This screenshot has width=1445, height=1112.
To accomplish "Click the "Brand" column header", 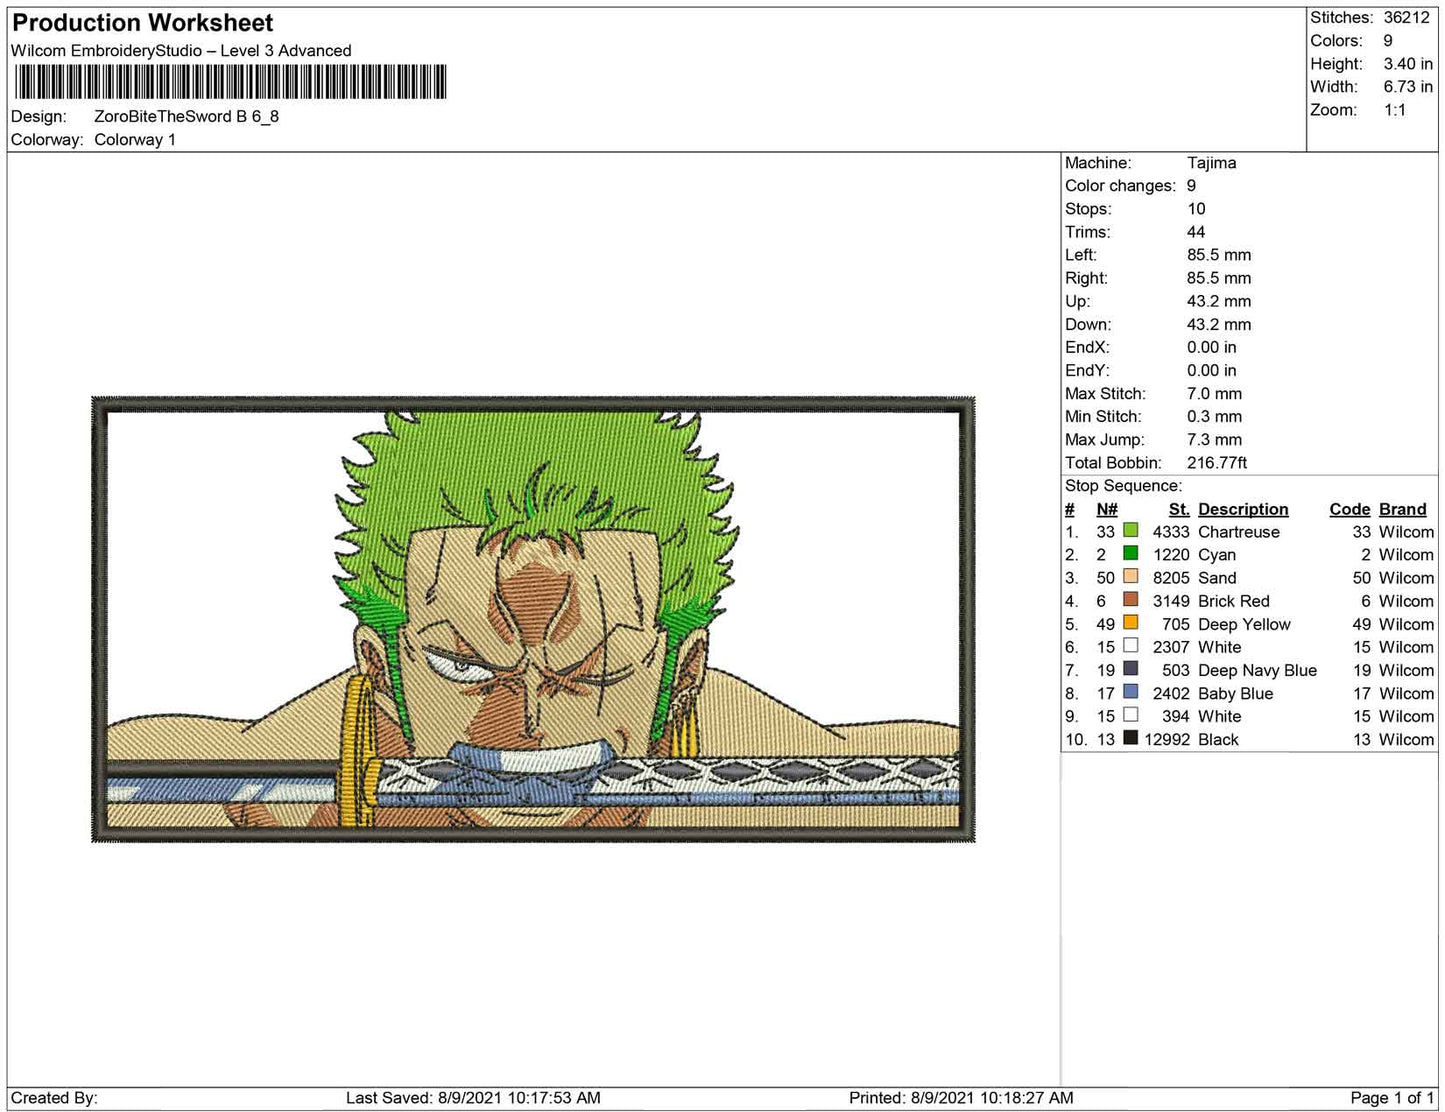I will tap(1403, 509).
